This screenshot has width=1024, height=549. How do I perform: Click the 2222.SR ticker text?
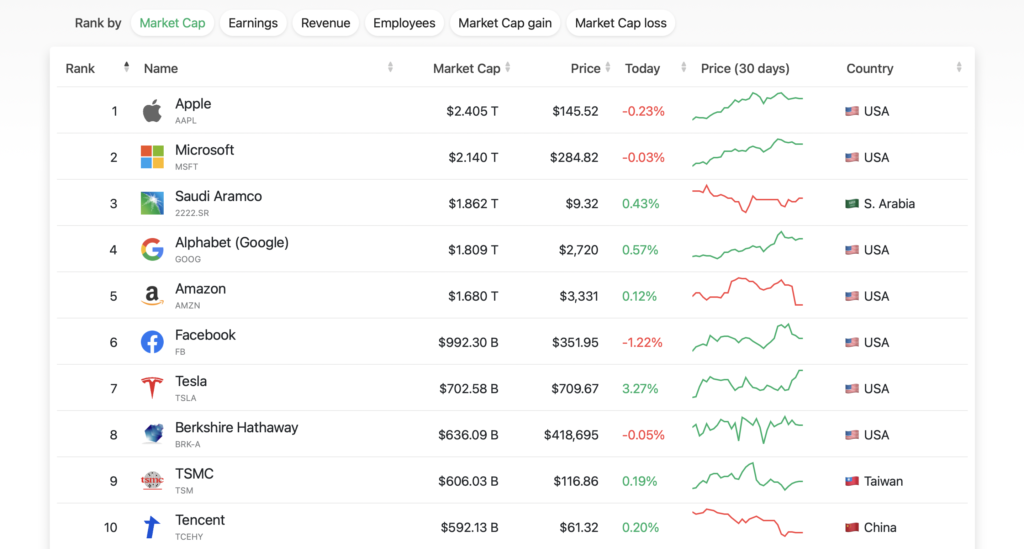pos(192,213)
